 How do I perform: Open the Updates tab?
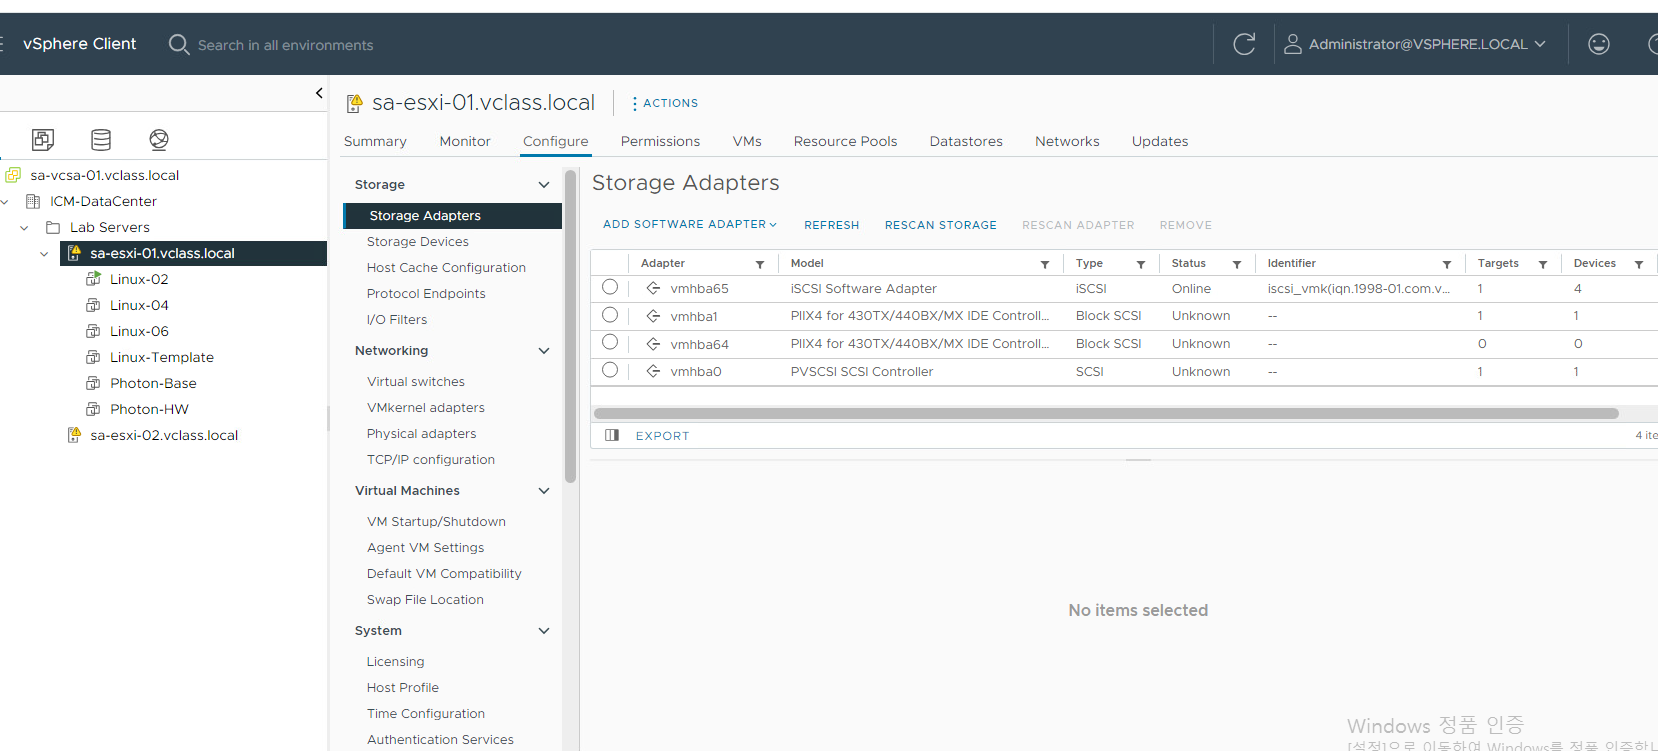tap(1160, 141)
